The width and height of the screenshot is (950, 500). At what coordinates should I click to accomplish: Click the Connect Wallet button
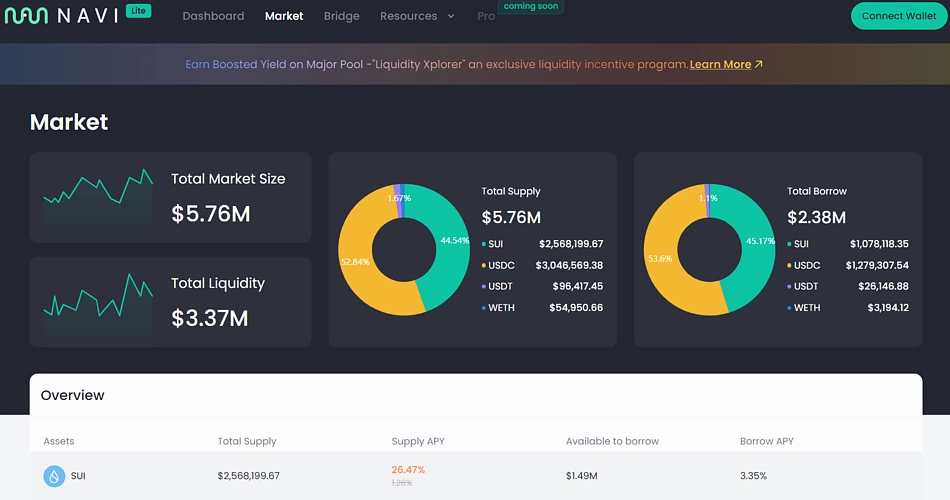tap(899, 16)
